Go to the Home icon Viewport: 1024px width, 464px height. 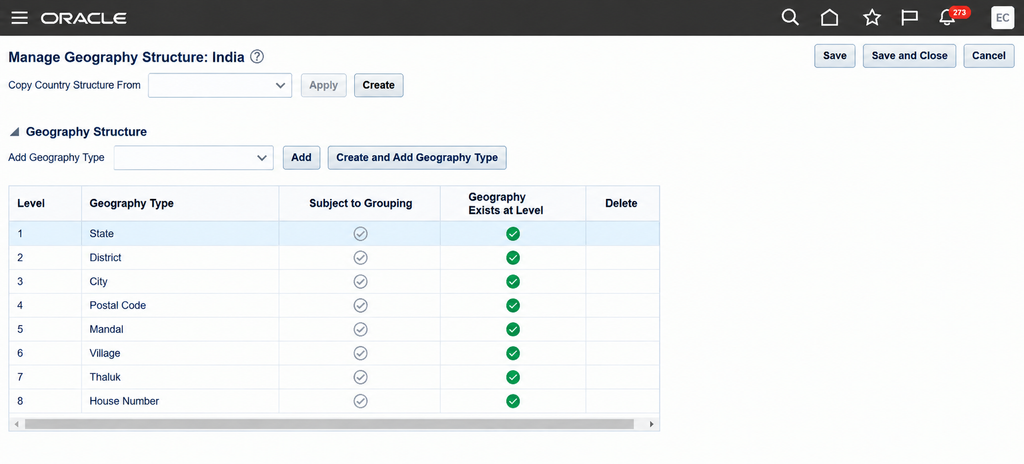click(x=829, y=18)
